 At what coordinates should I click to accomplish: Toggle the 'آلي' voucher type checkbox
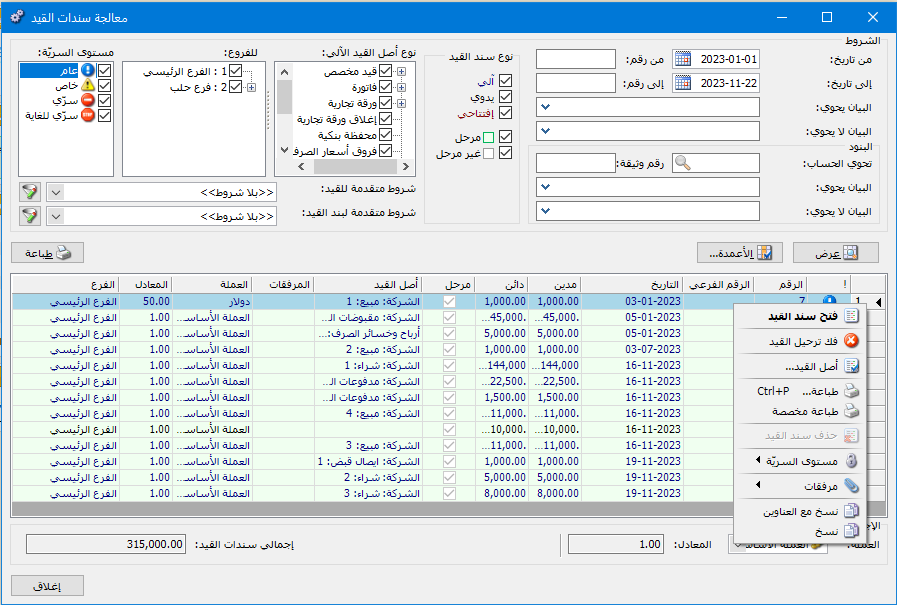click(x=505, y=81)
